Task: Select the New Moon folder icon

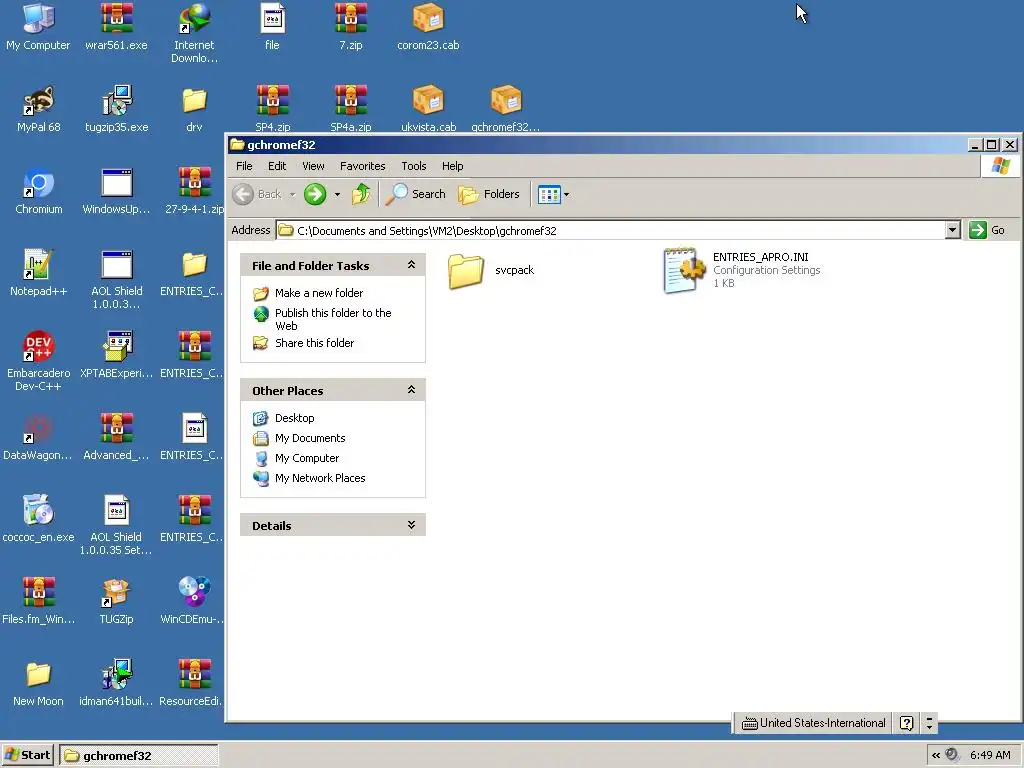Action: coord(38,683)
